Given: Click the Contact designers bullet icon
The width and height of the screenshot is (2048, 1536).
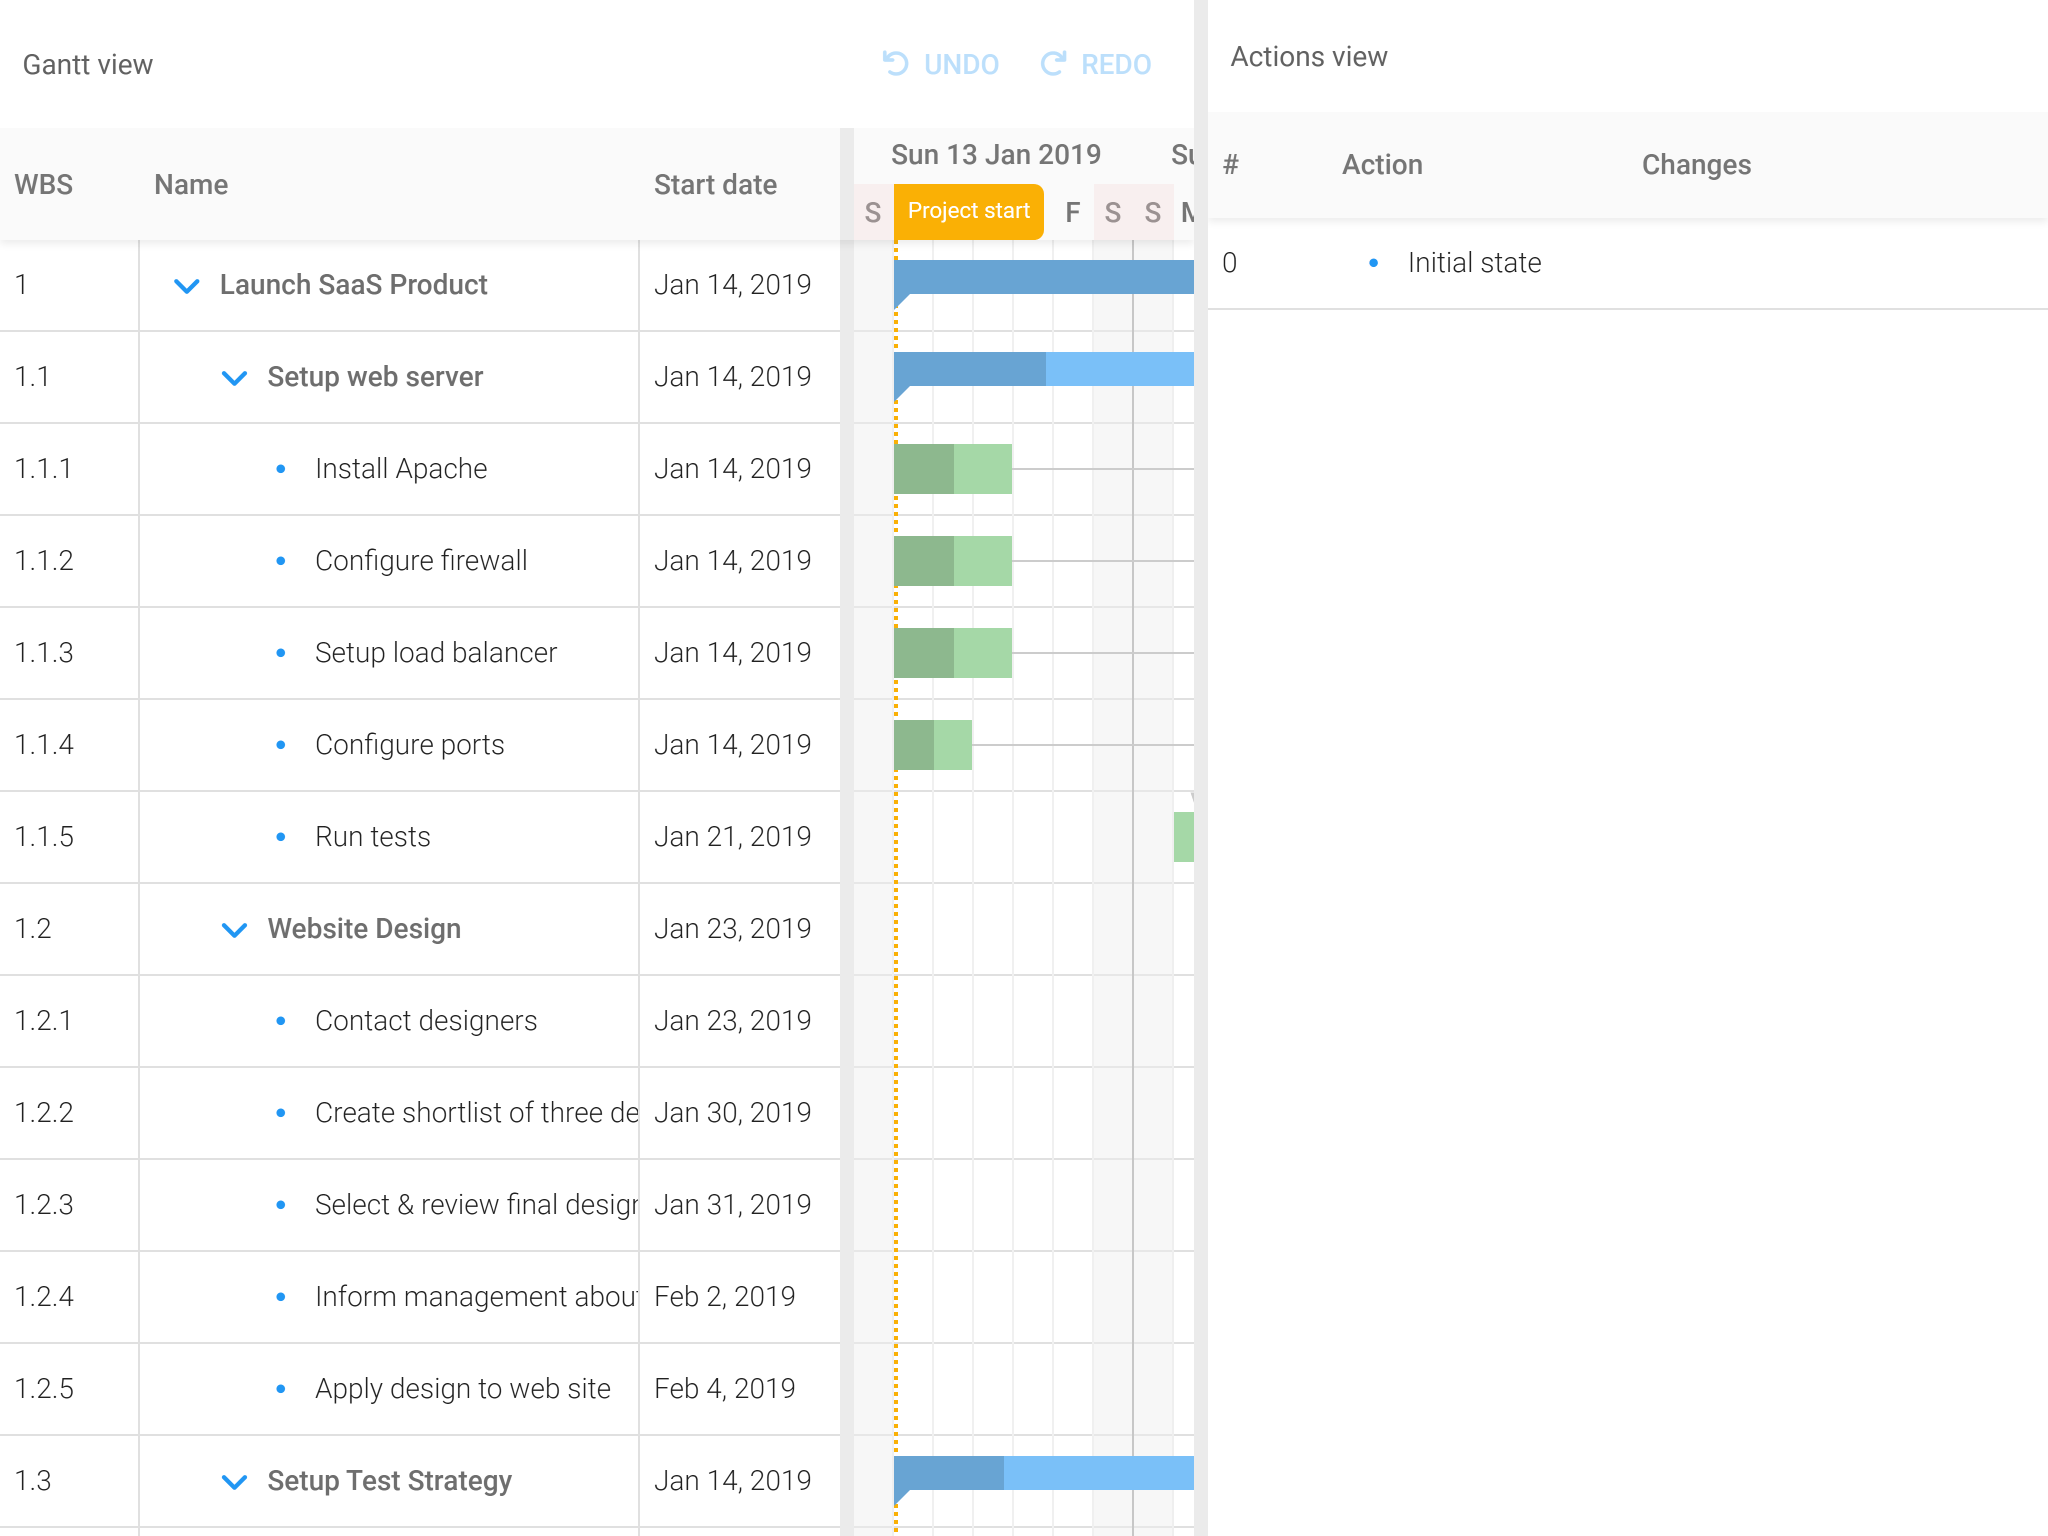Looking at the screenshot, I should [281, 1021].
